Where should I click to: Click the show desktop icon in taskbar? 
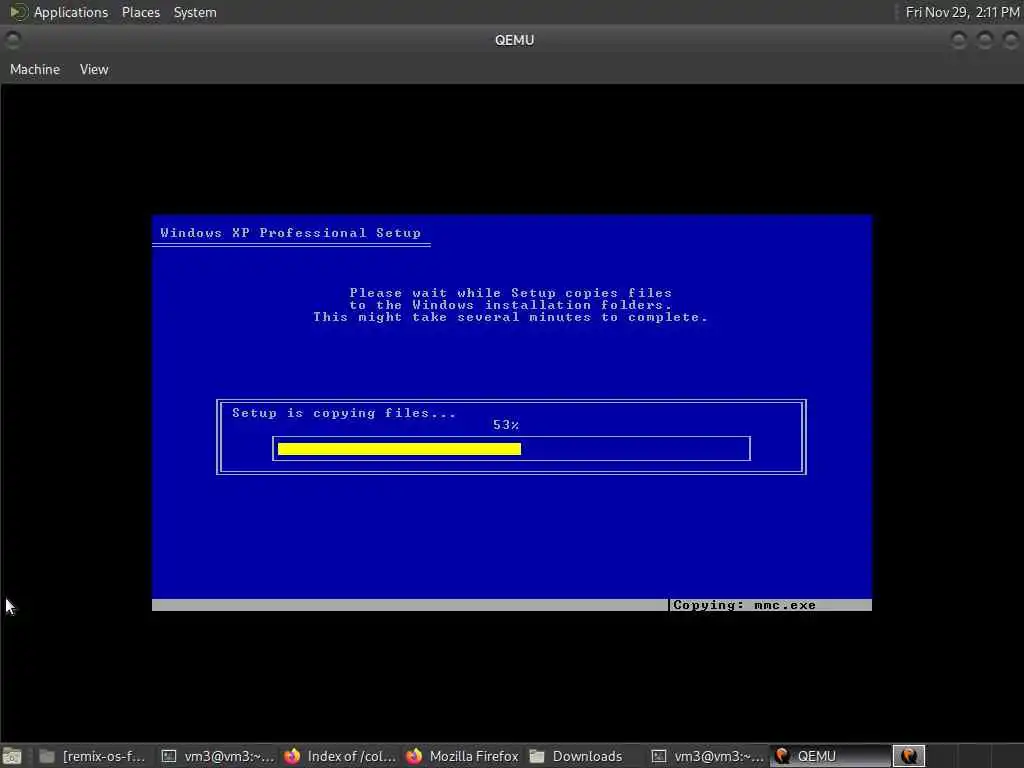pos(12,756)
